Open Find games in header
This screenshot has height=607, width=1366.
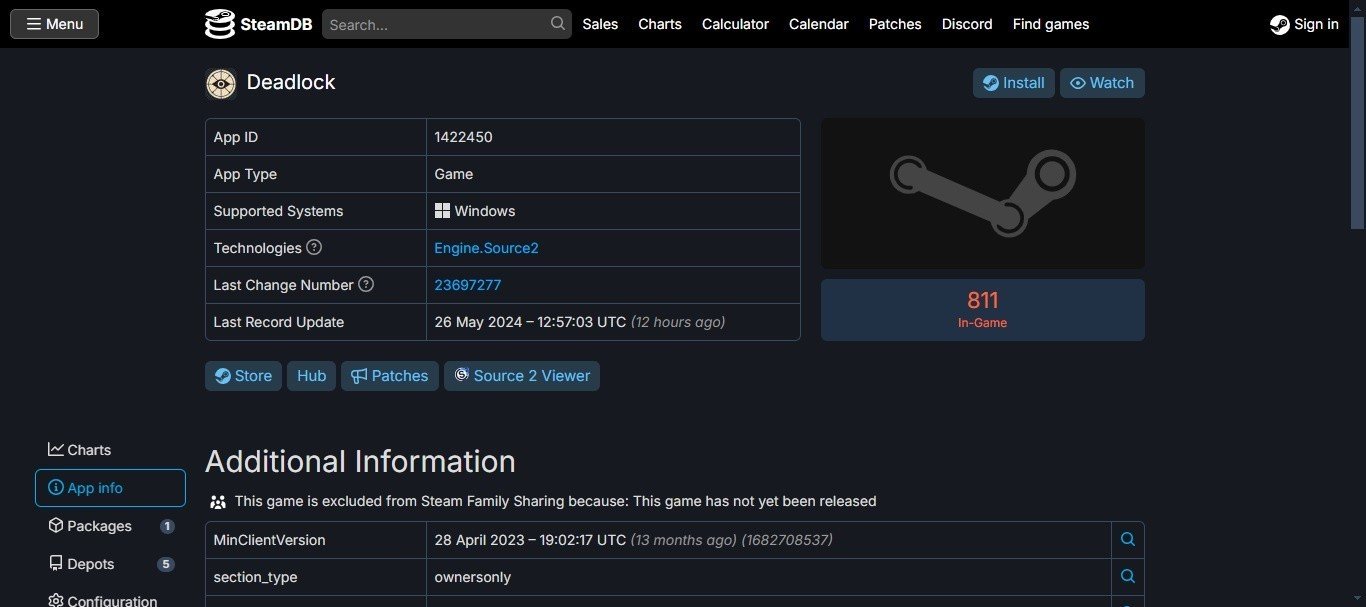click(x=1051, y=24)
